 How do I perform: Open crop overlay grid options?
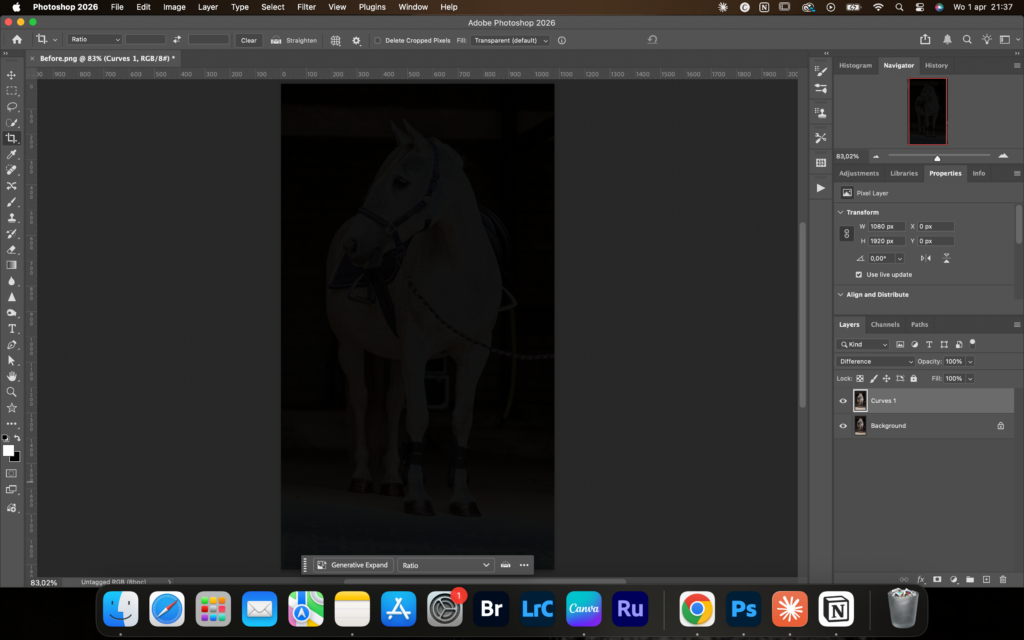pos(336,41)
